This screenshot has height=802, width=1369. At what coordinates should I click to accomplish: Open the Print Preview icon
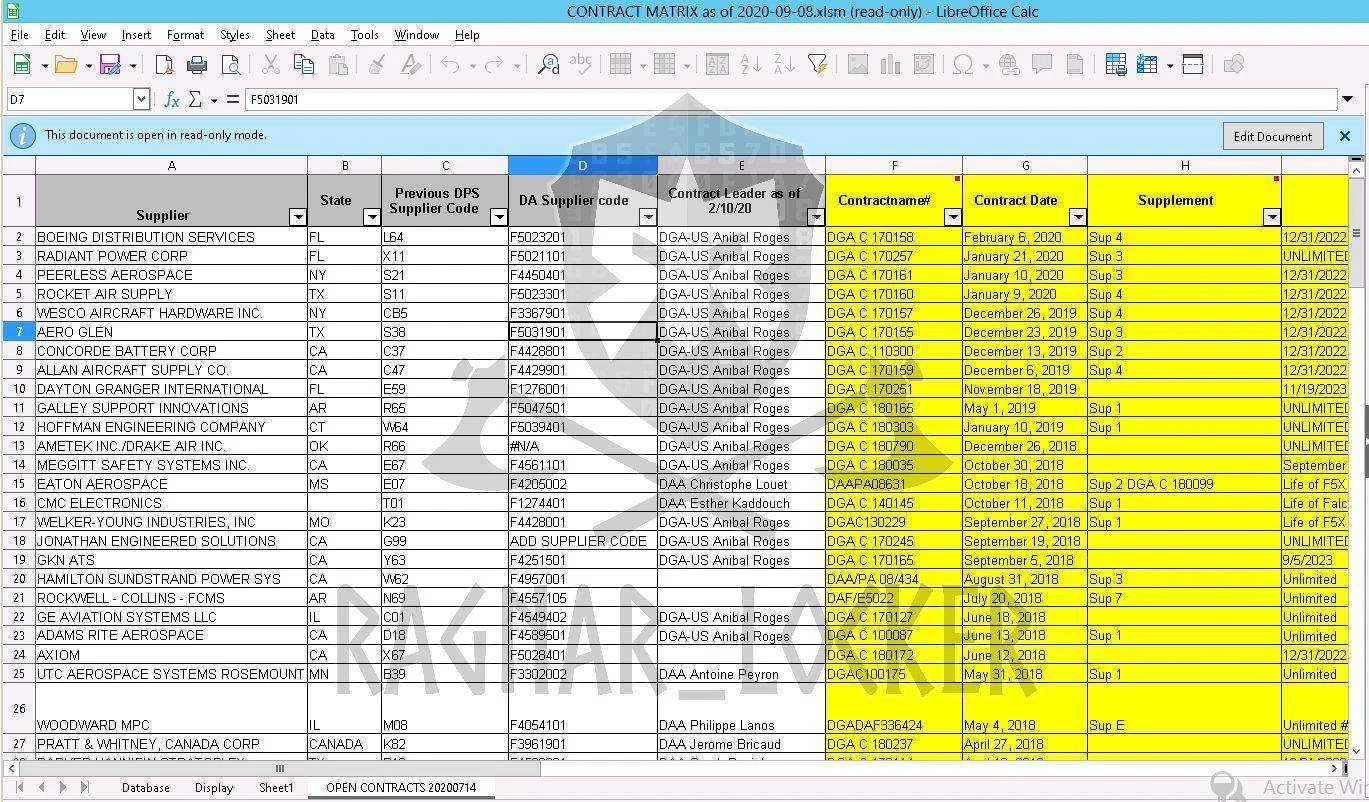[231, 65]
